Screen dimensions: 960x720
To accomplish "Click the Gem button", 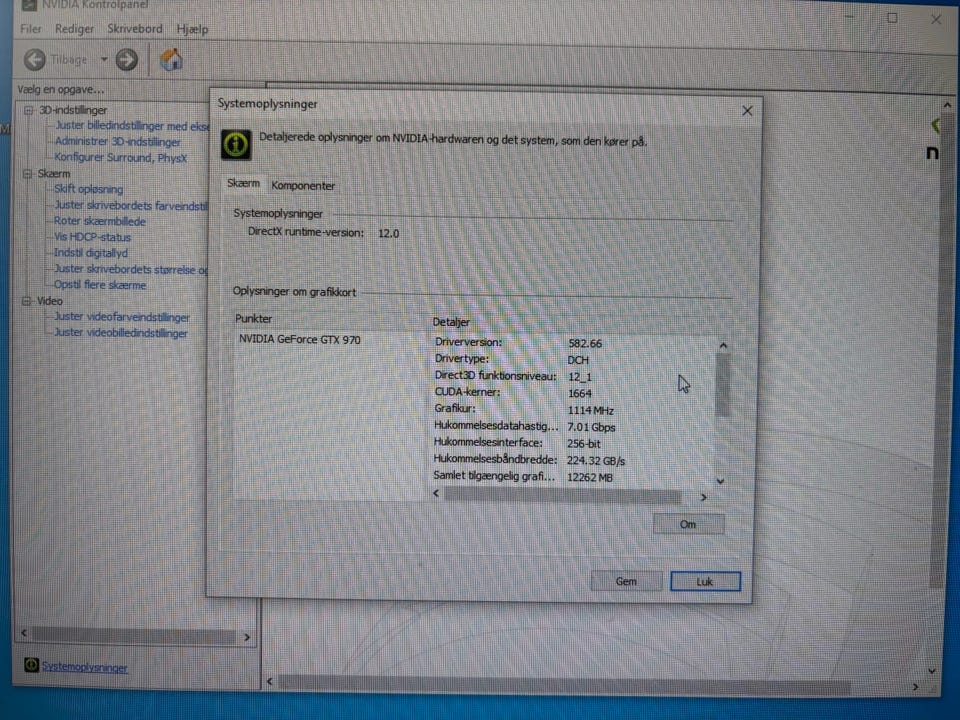I will pyautogui.click(x=626, y=581).
